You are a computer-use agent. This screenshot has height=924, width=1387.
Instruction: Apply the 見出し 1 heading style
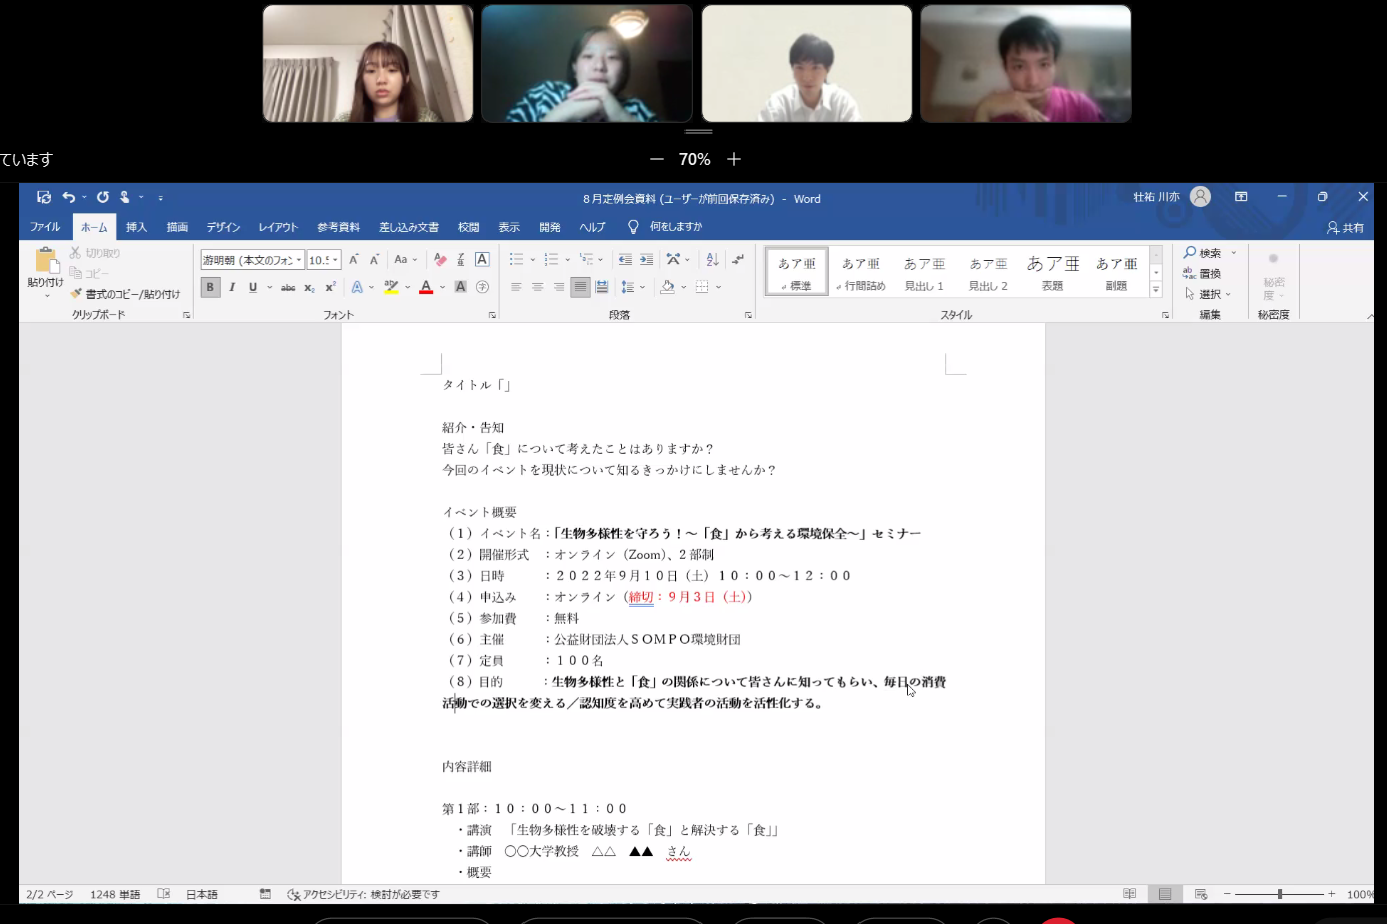tap(924, 271)
